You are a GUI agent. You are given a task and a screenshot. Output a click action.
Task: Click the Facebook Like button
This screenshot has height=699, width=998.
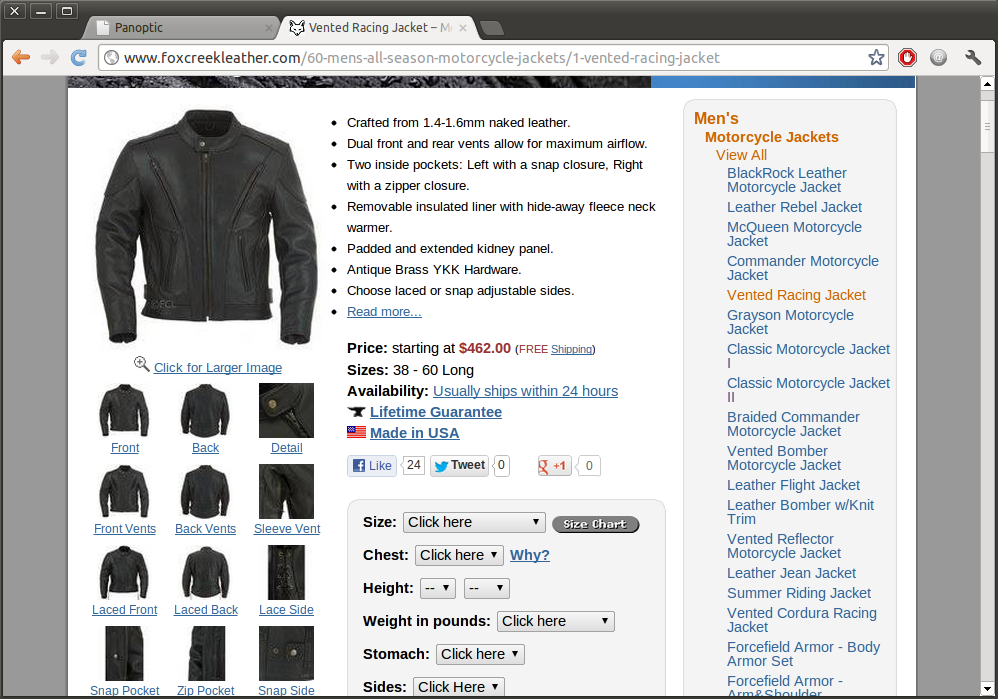pos(372,465)
